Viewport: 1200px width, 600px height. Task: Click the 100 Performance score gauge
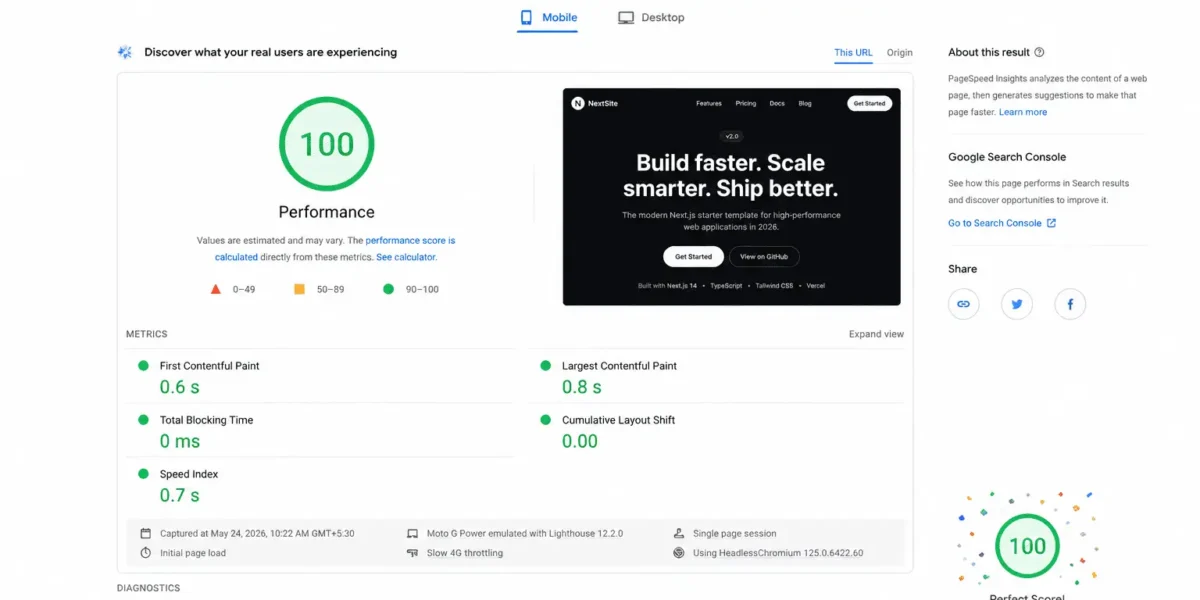tap(326, 144)
